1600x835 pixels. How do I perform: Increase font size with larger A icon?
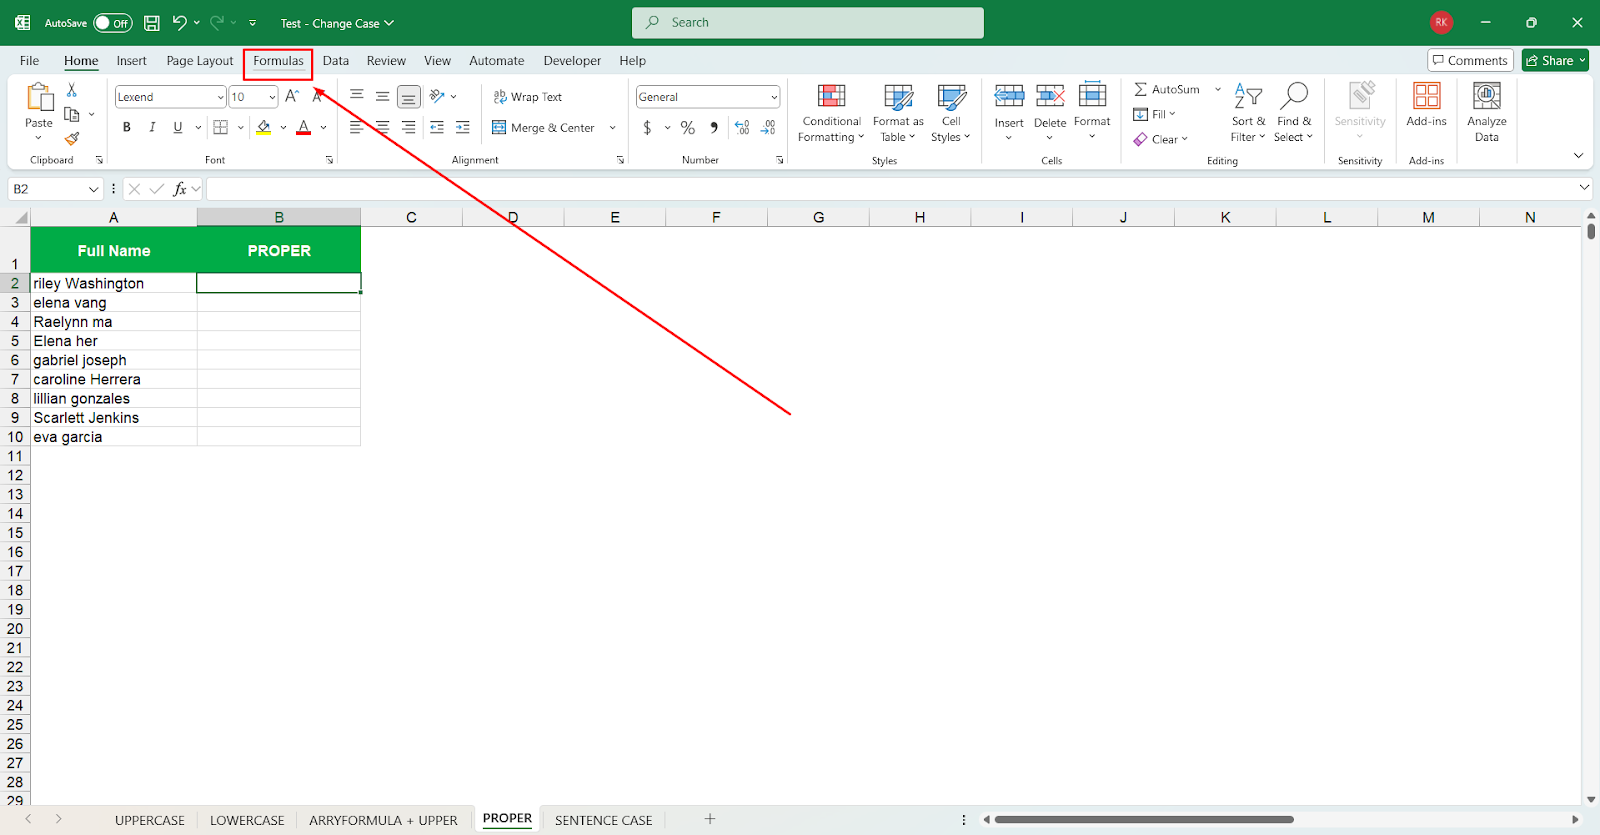point(292,96)
